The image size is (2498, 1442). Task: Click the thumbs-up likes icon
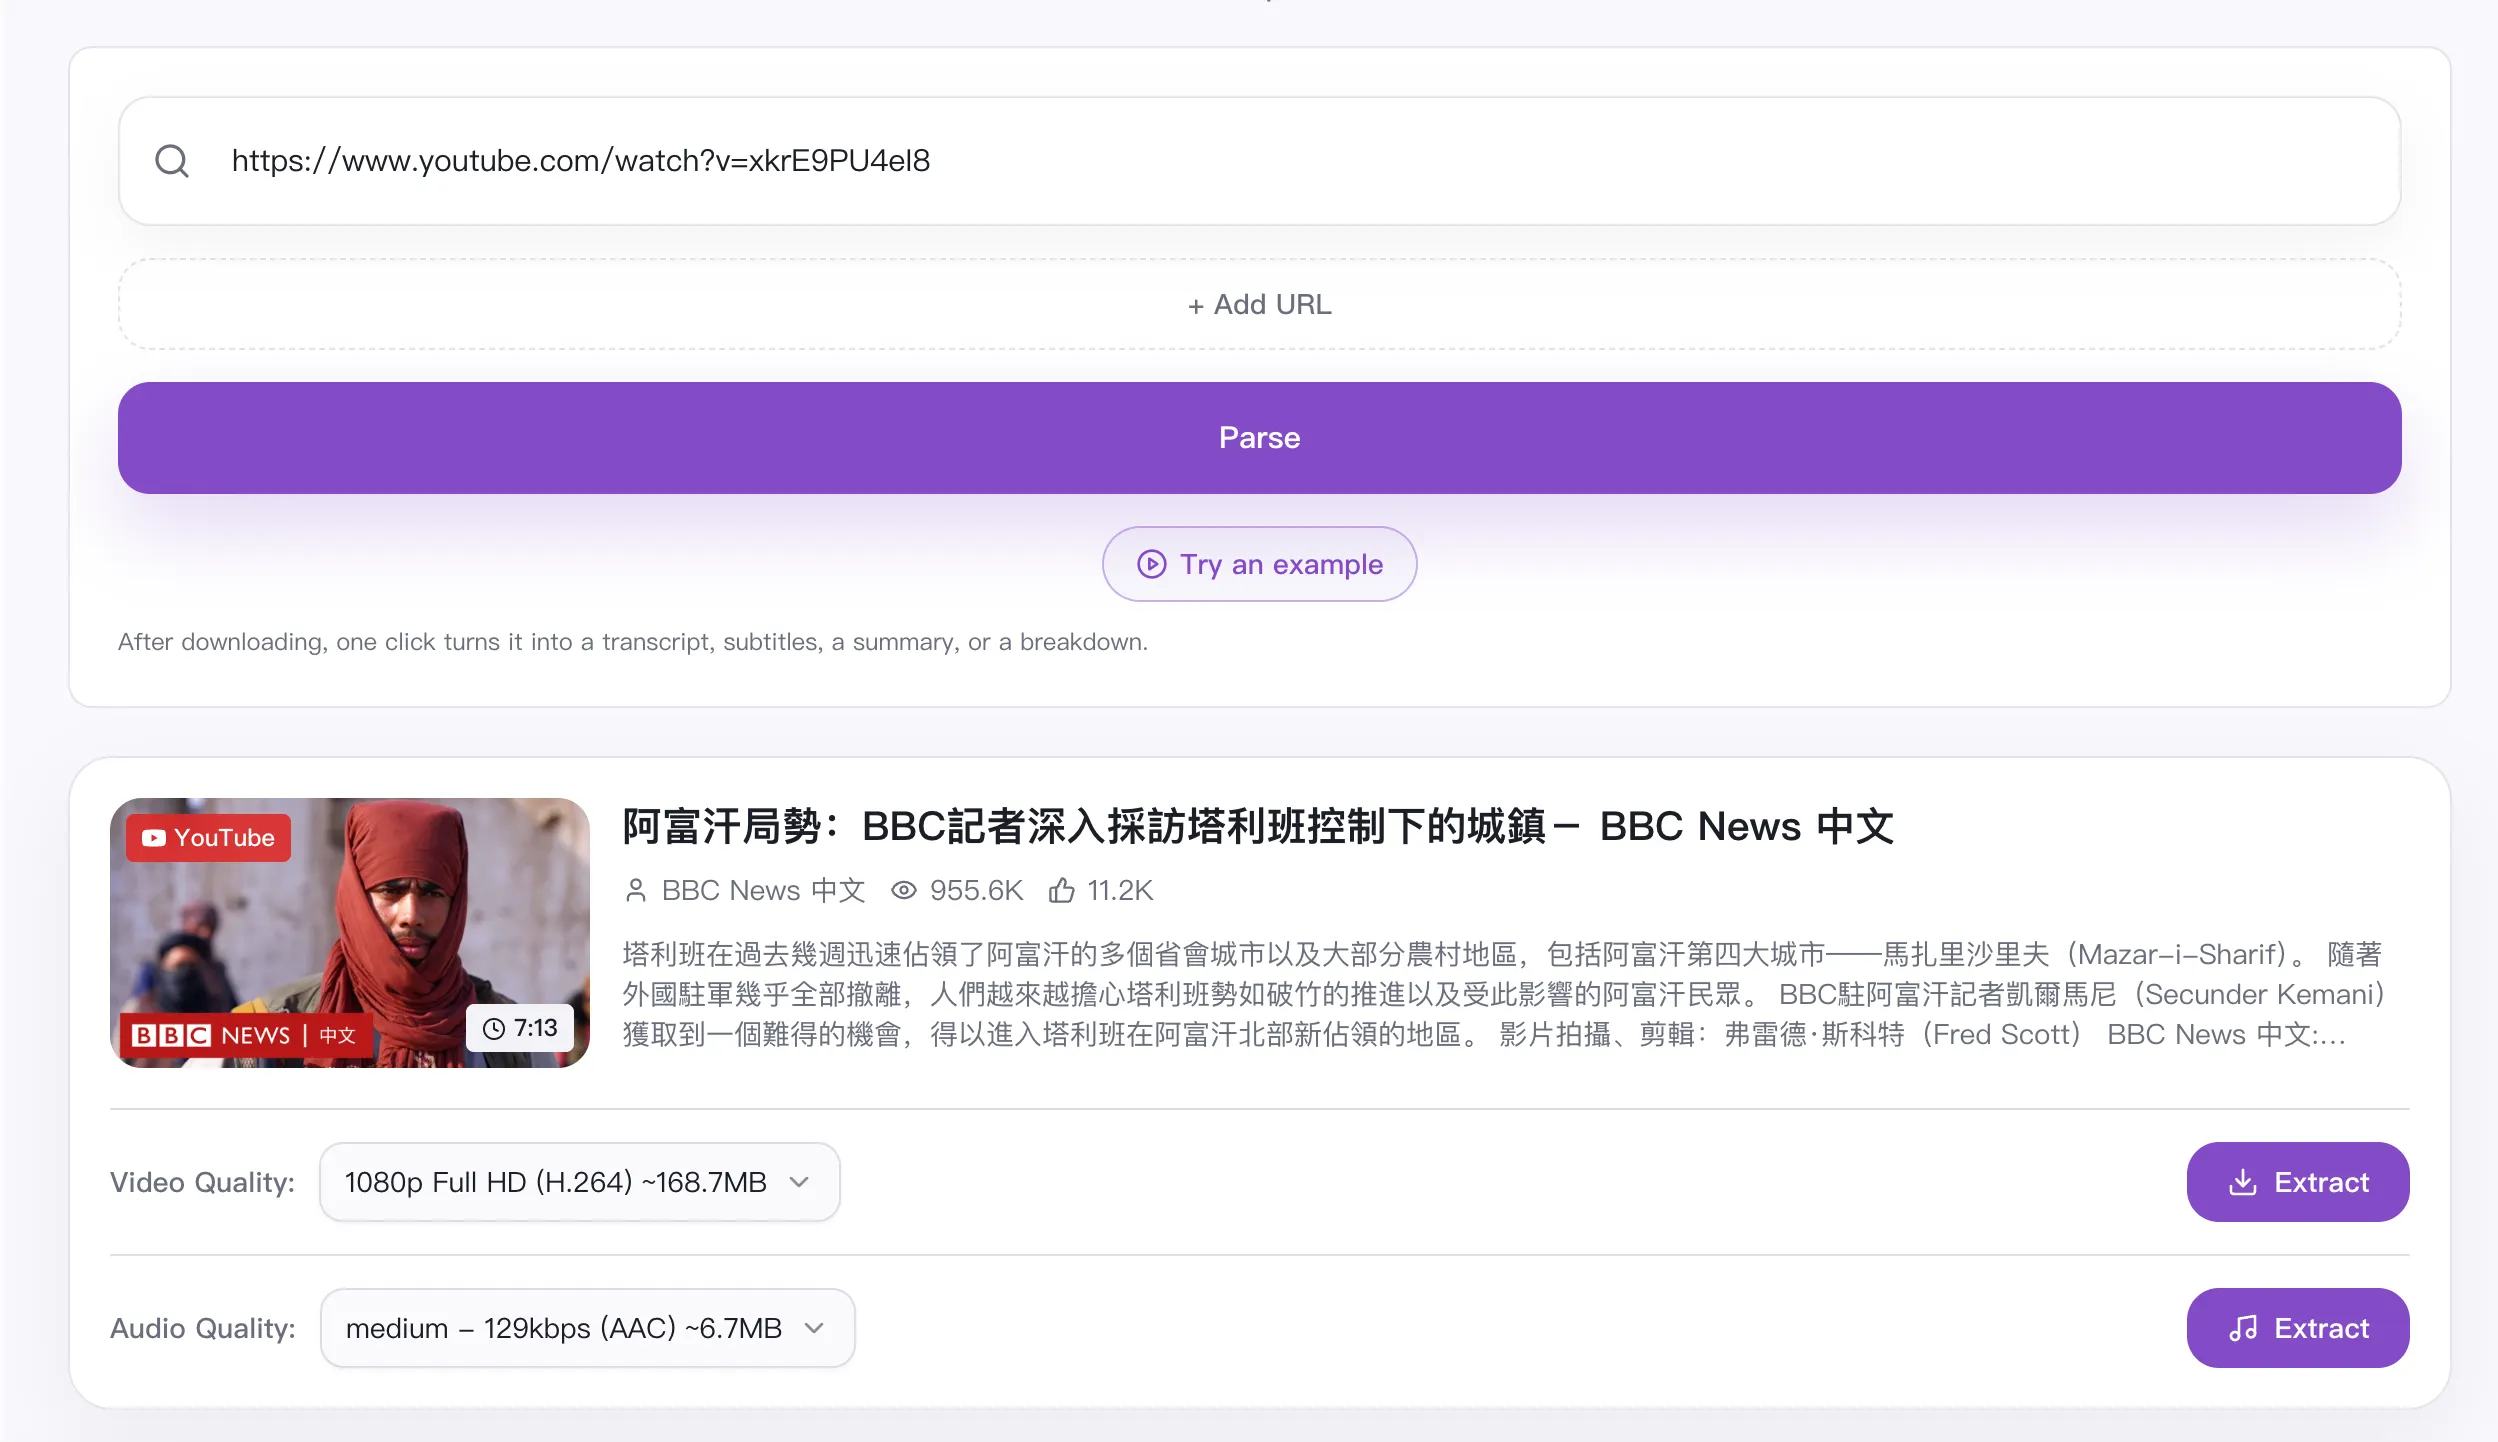1062,890
